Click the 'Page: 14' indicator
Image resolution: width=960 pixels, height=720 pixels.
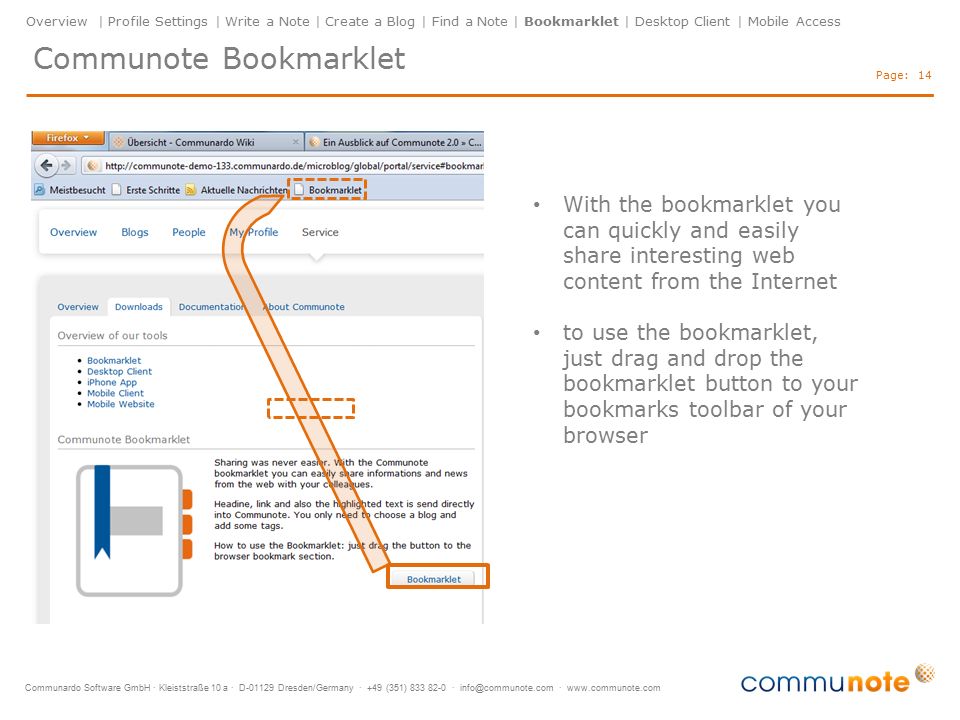click(903, 75)
